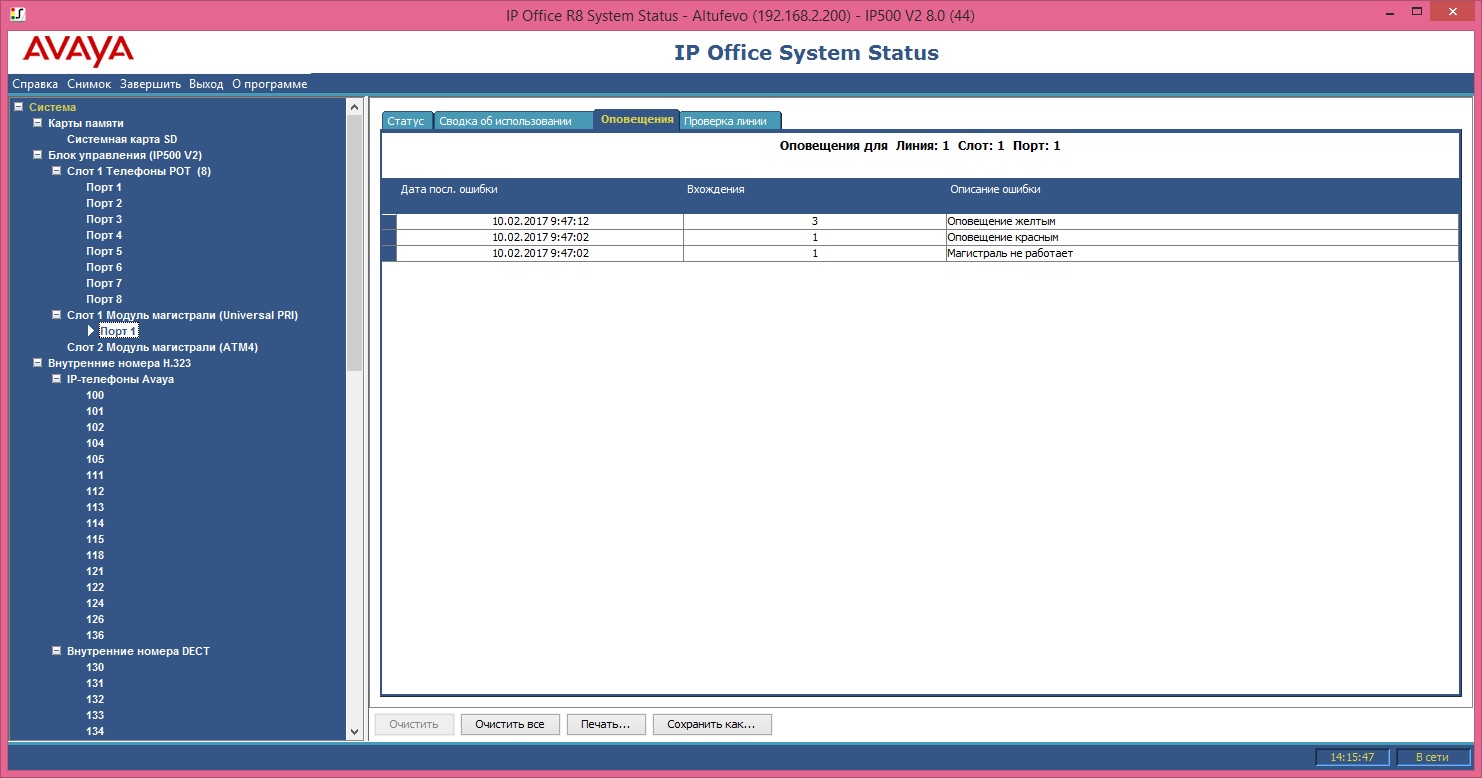Select Порт 1 under Universal PRI
Viewport: 1482px width, 778px height.
pyautogui.click(x=118, y=331)
